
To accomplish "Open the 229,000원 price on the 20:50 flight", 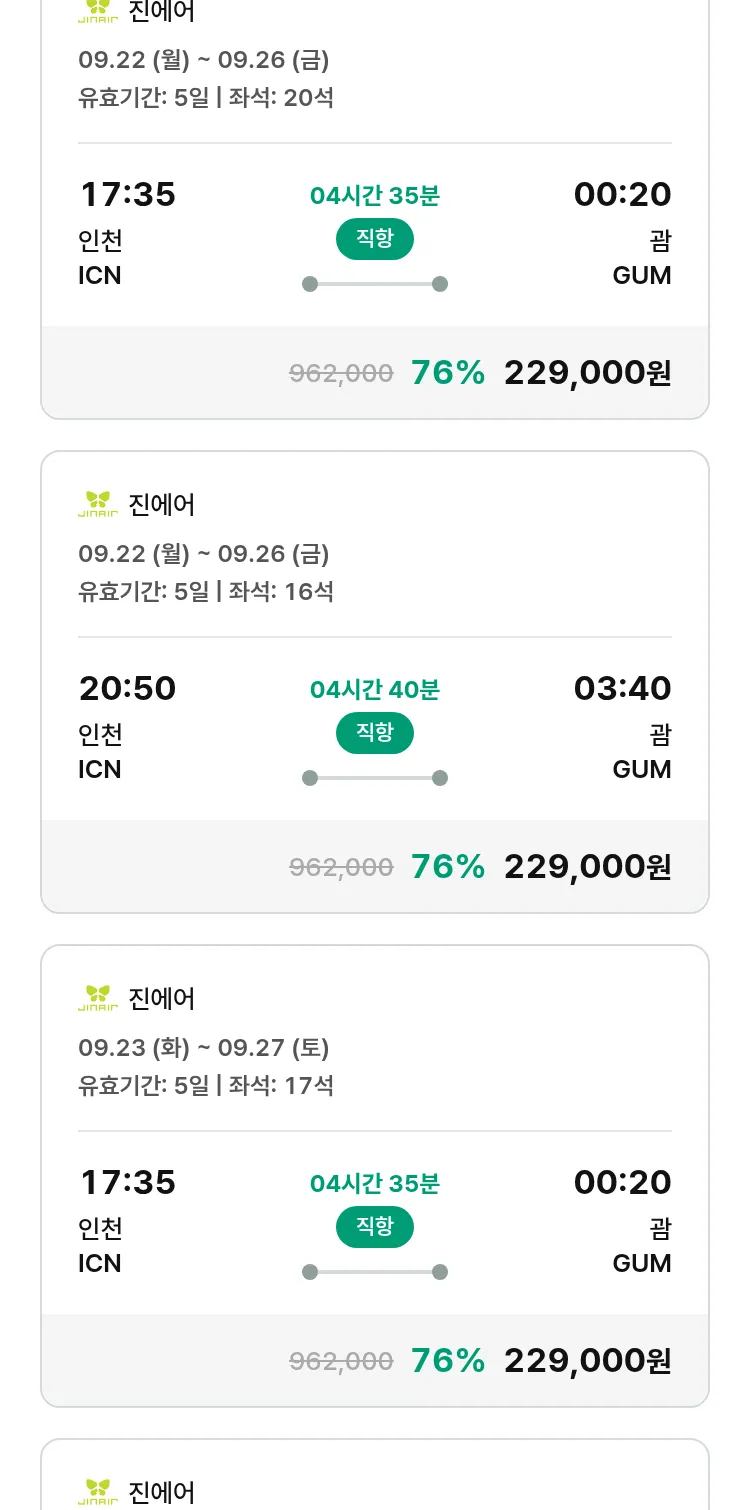I will pyautogui.click(x=587, y=867).
